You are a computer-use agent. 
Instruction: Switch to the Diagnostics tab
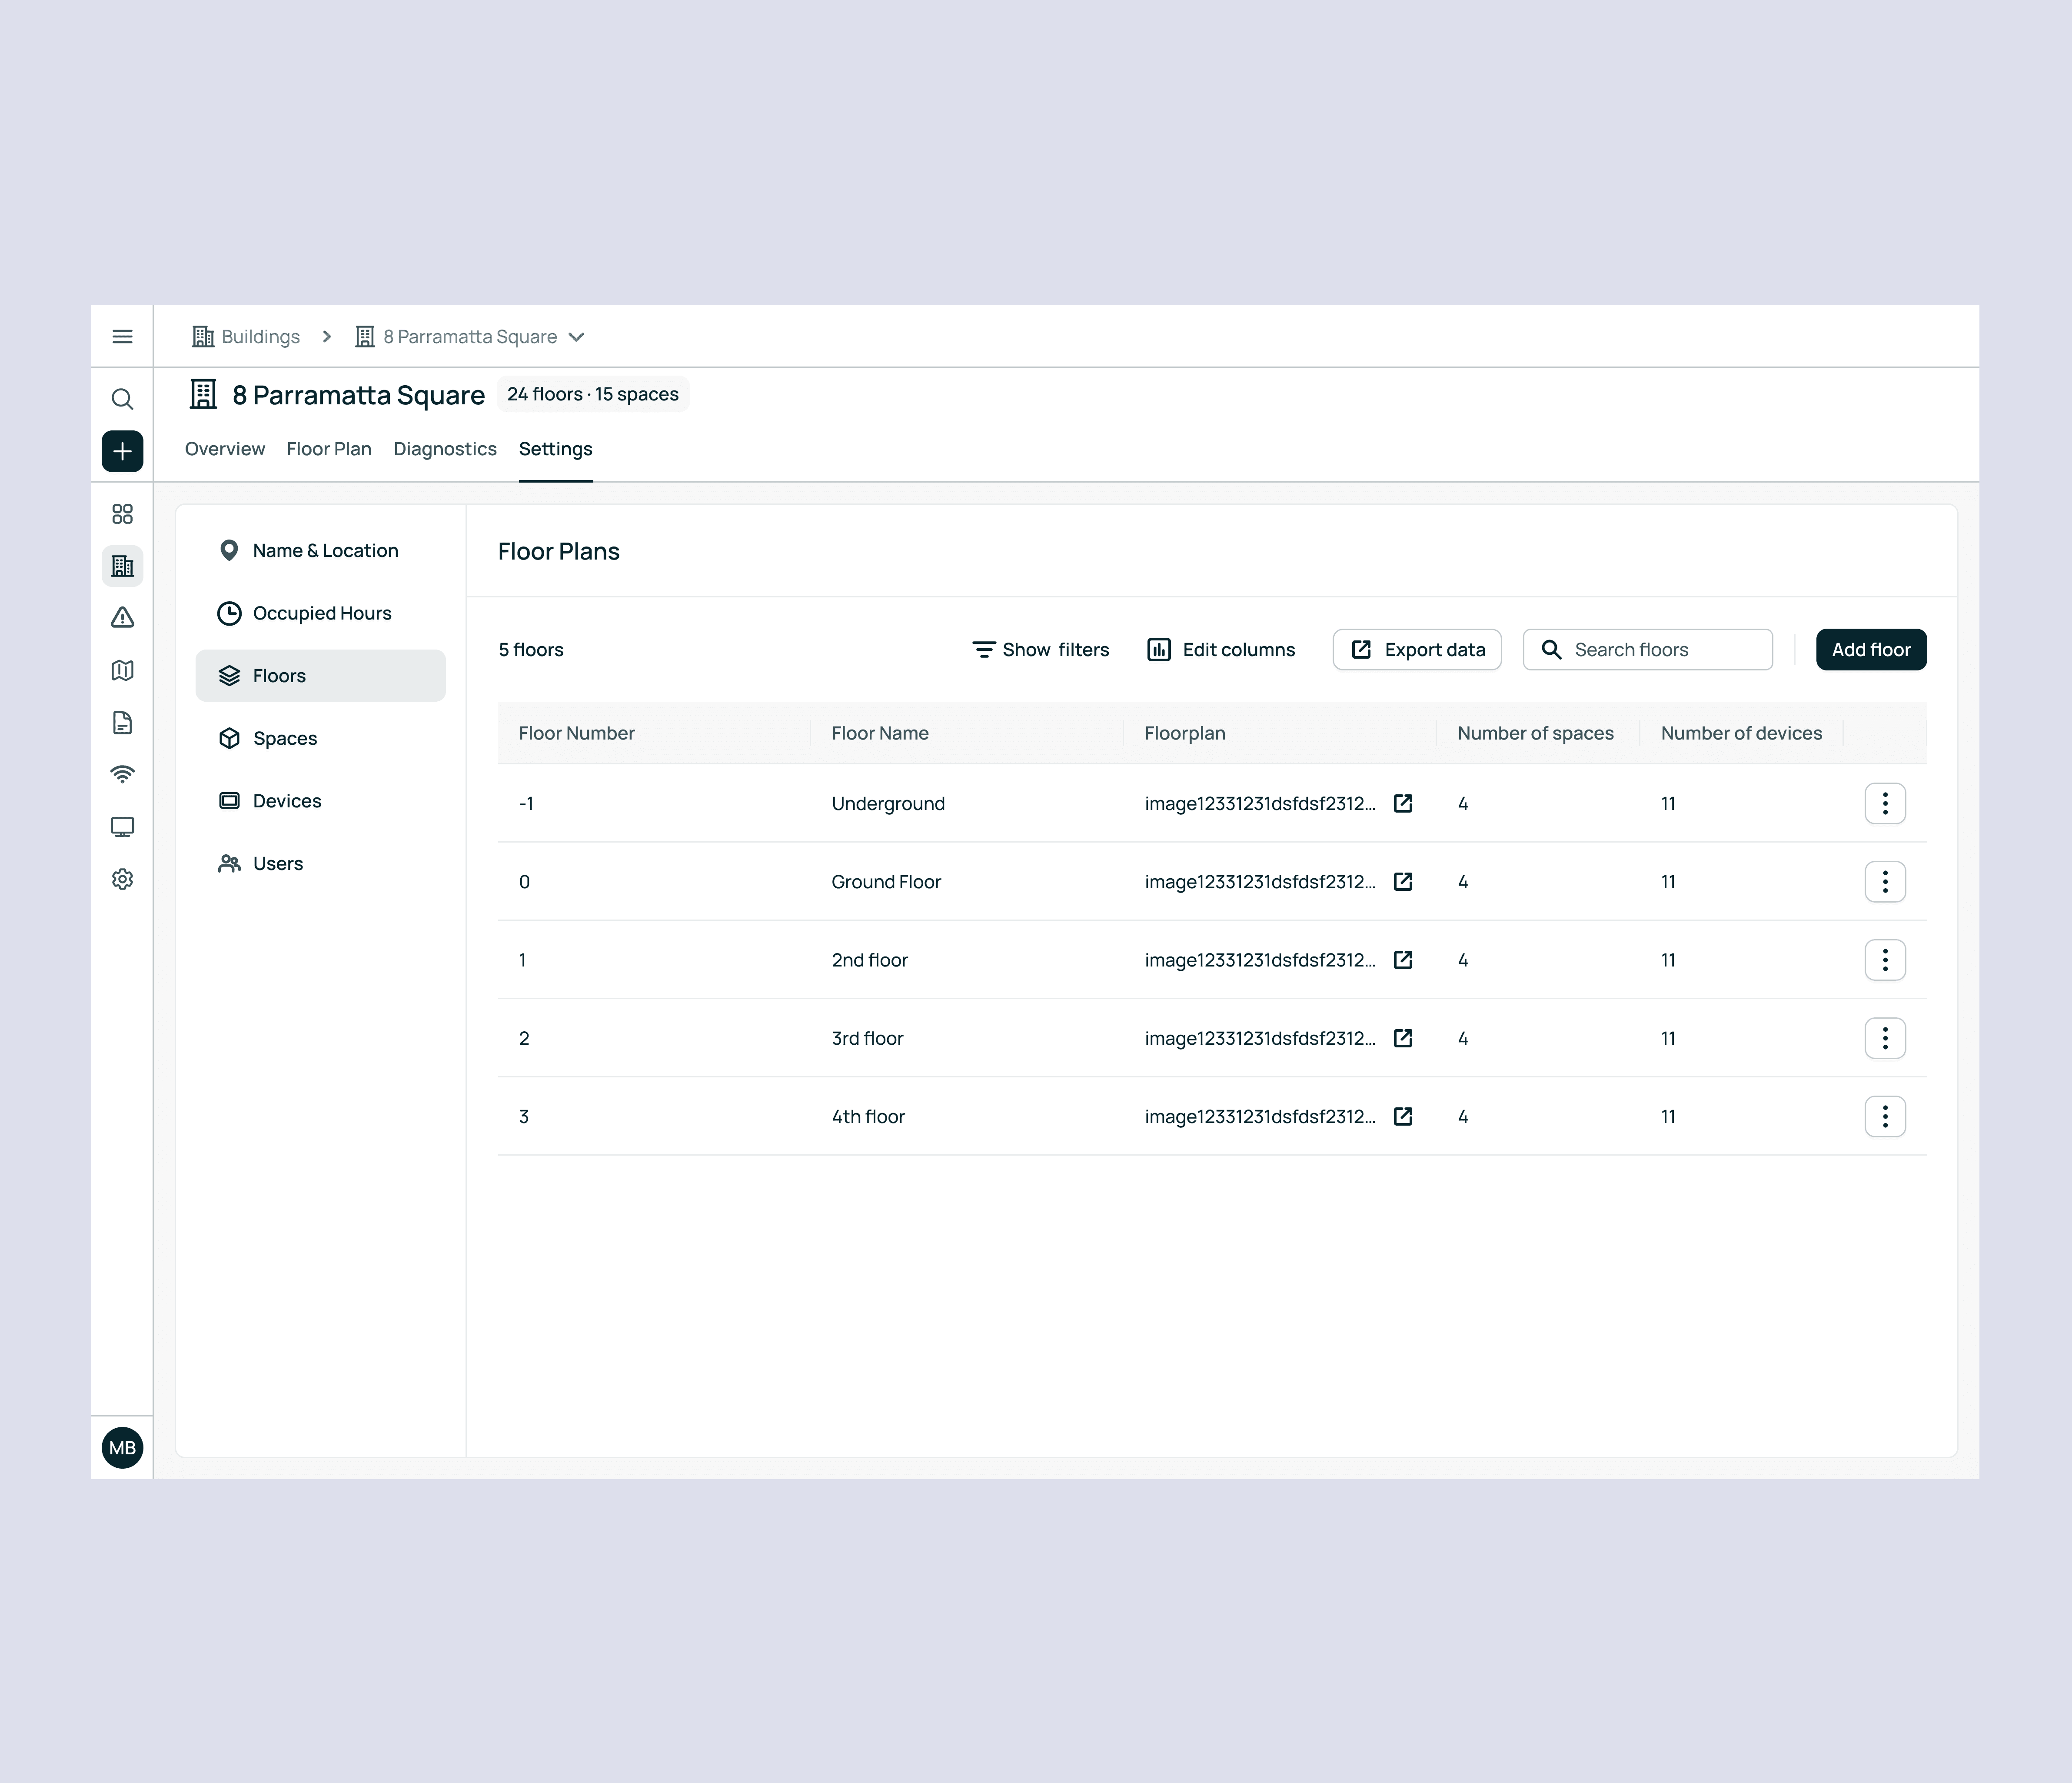445,449
